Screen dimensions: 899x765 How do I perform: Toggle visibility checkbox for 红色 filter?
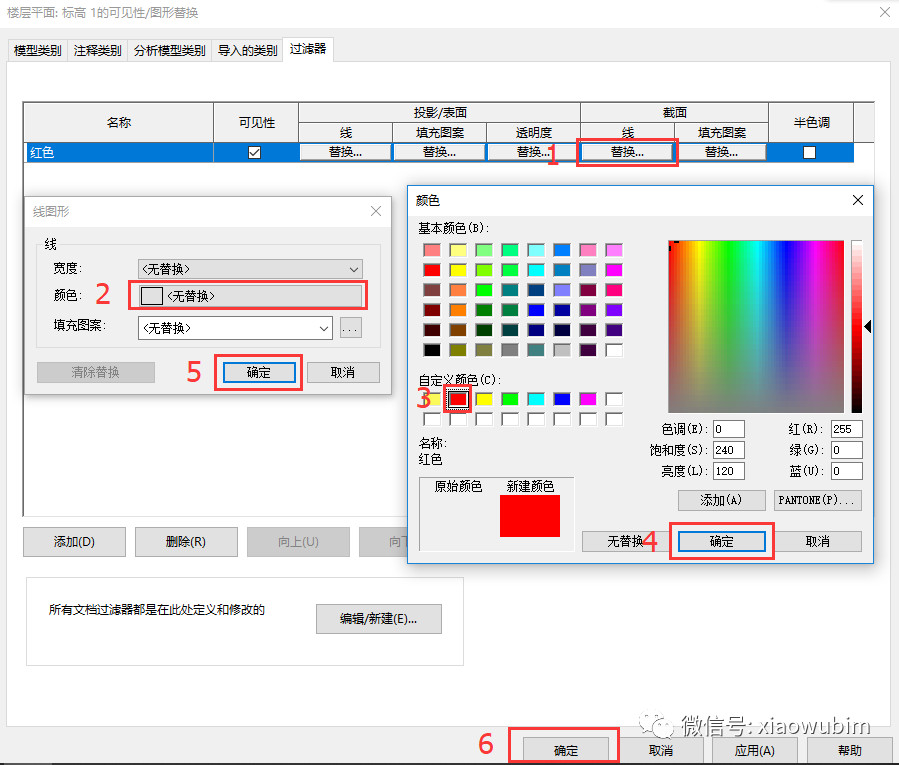255,153
